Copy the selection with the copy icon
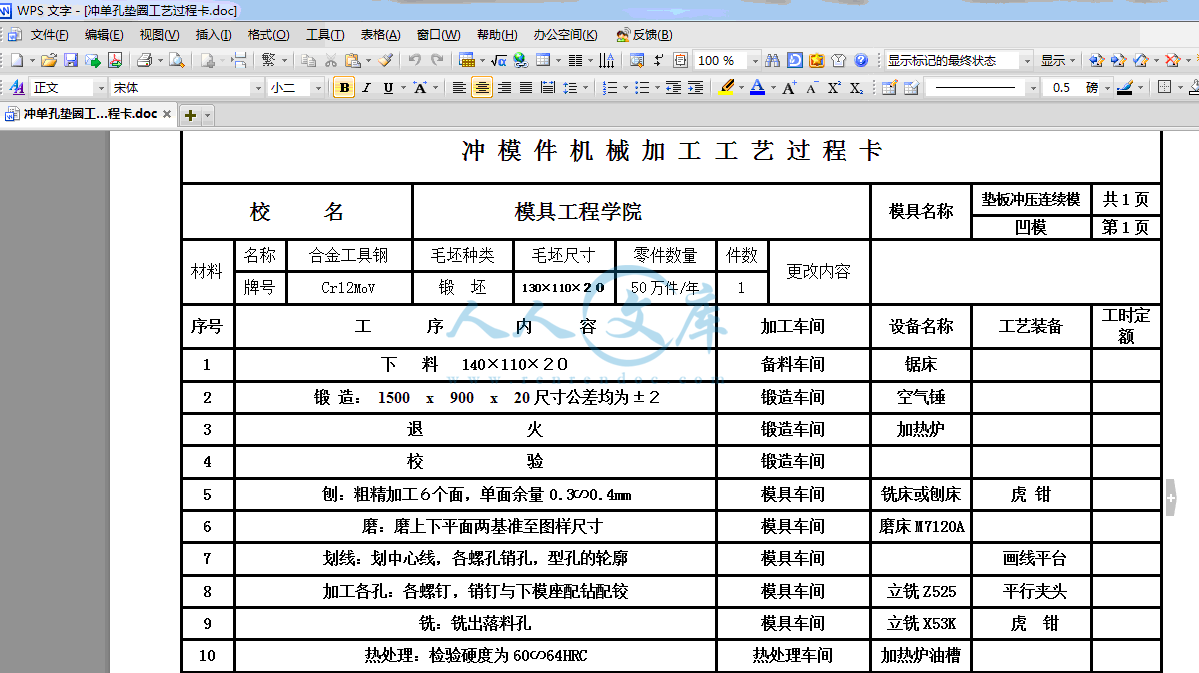 308,60
